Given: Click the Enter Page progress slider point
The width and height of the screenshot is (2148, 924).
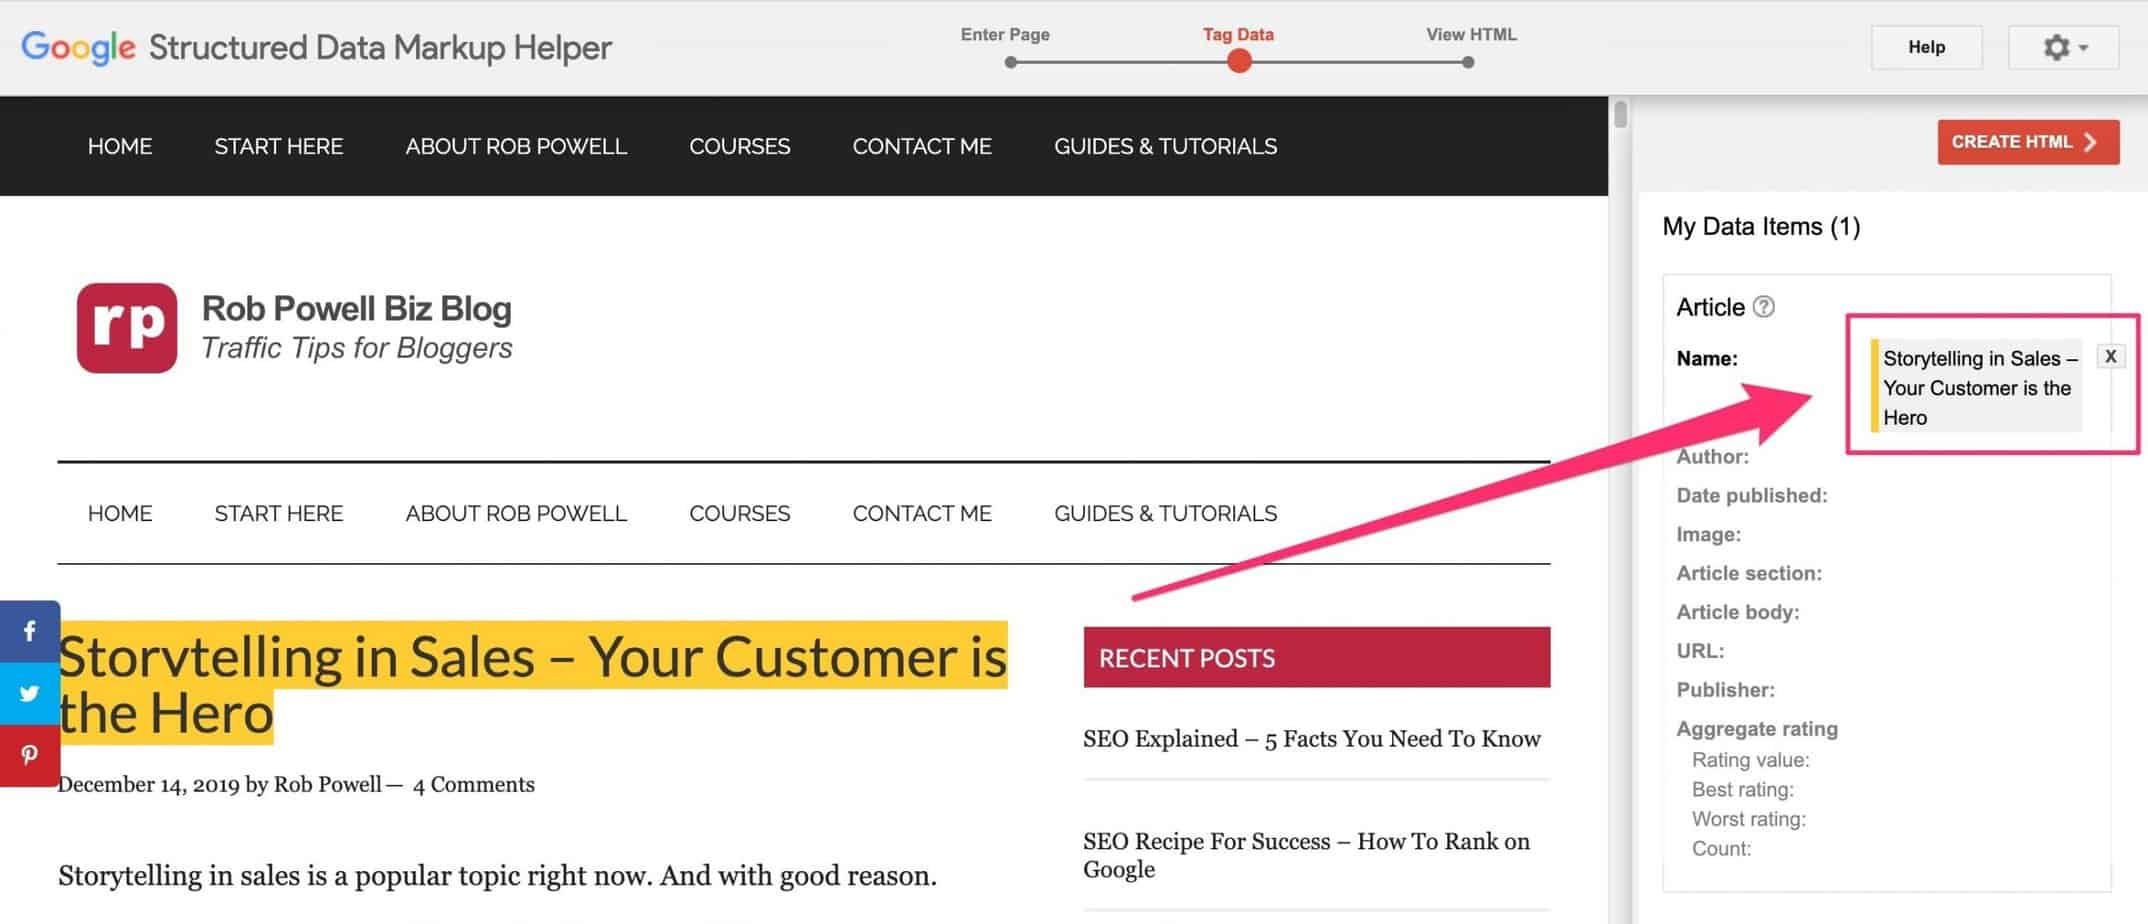Looking at the screenshot, I should coord(1010,61).
